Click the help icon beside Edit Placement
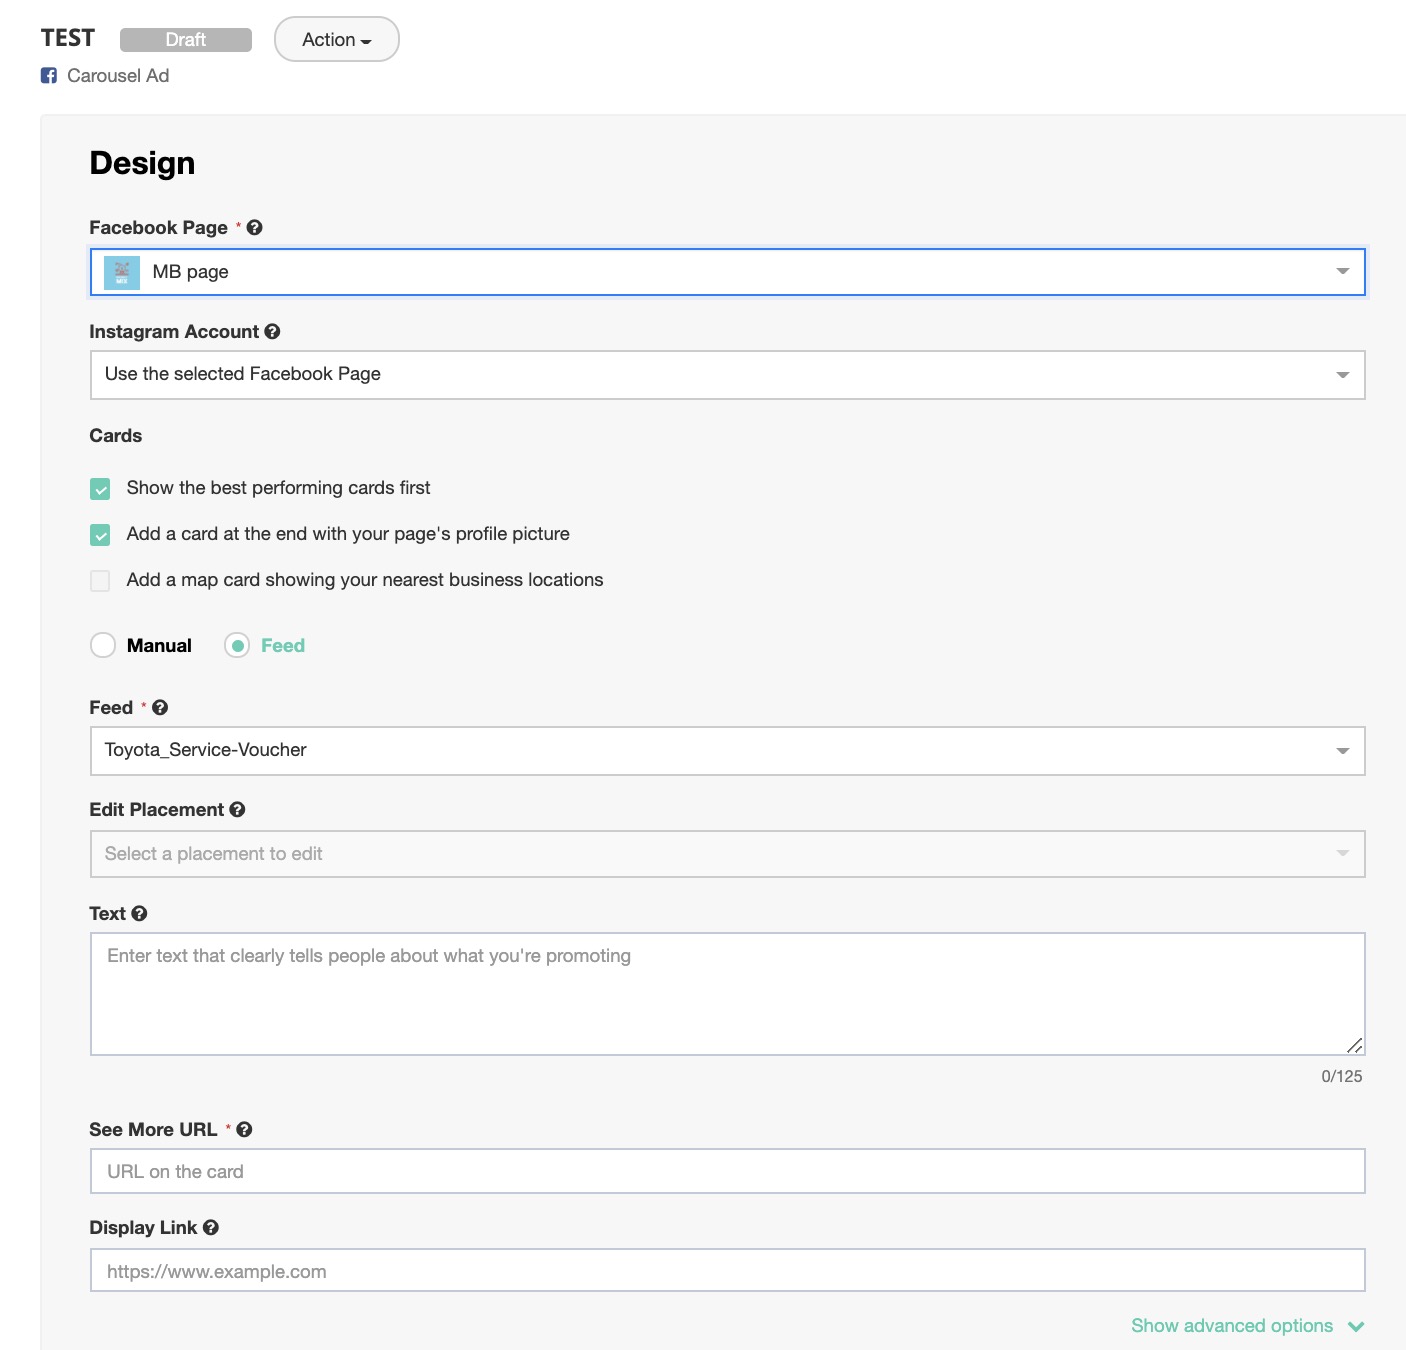Viewport: 1406px width, 1350px height. [x=237, y=810]
